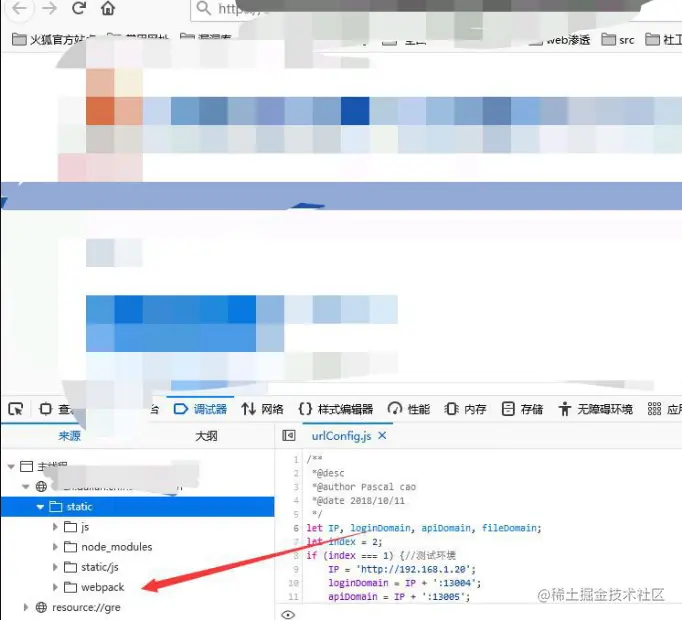Expand the resource://gre node arrow

26,607
